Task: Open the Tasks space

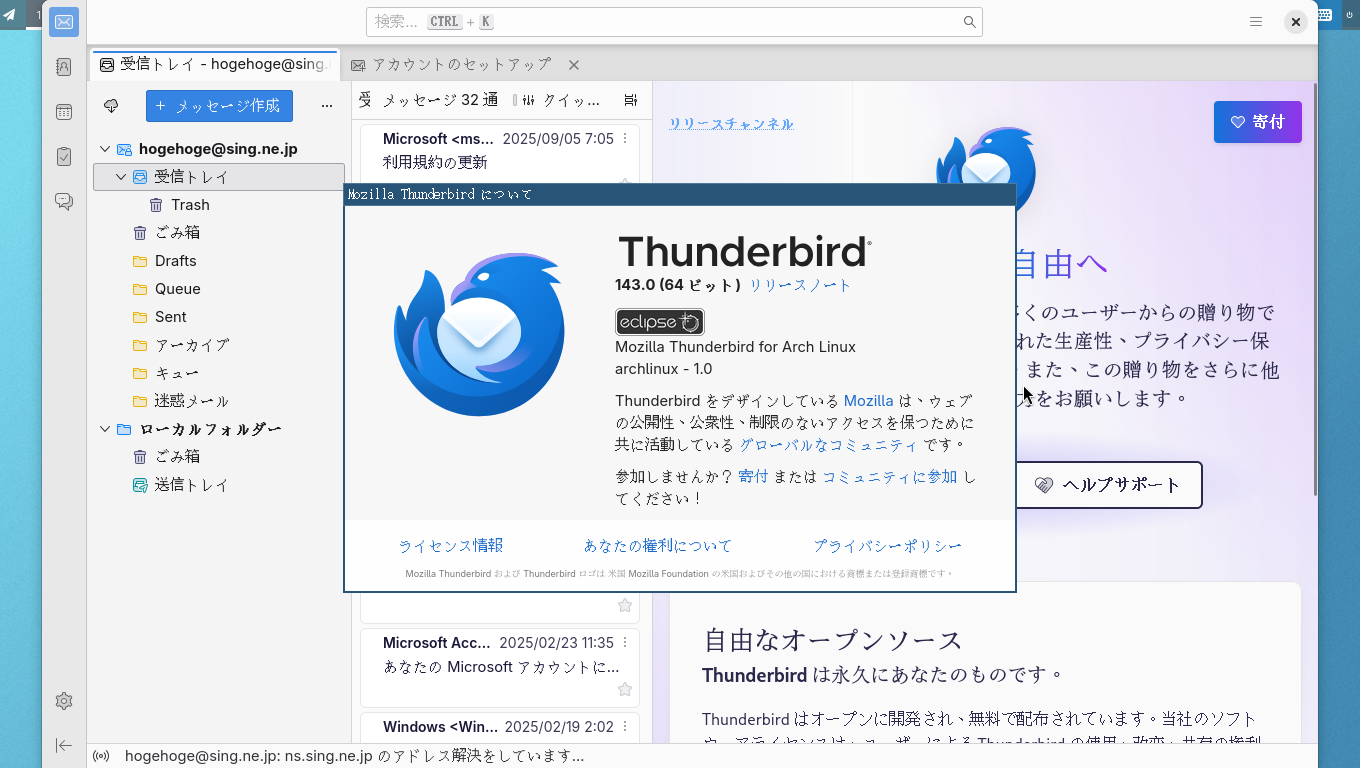Action: (64, 157)
